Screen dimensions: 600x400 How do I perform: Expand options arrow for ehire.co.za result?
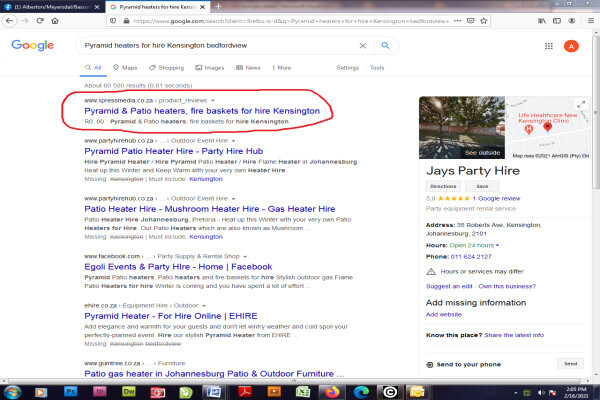point(204,306)
